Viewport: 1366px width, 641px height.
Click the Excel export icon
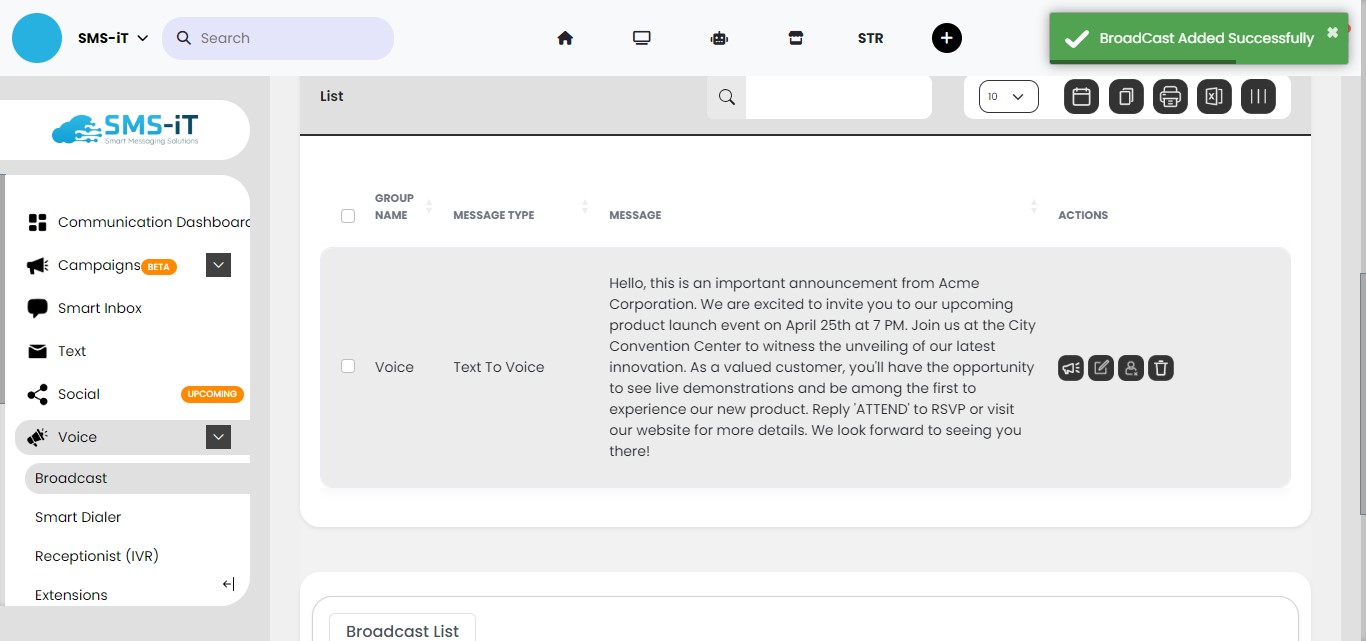click(1214, 97)
